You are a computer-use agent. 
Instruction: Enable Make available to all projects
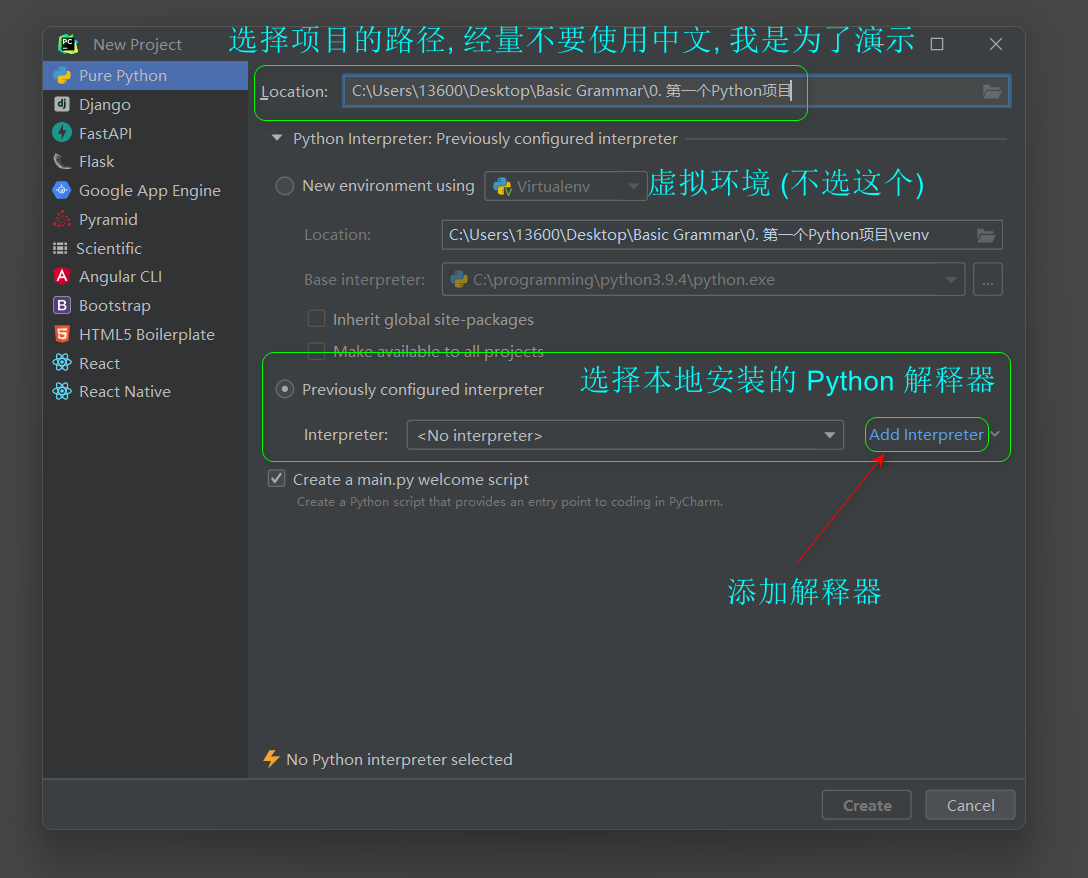pos(316,351)
